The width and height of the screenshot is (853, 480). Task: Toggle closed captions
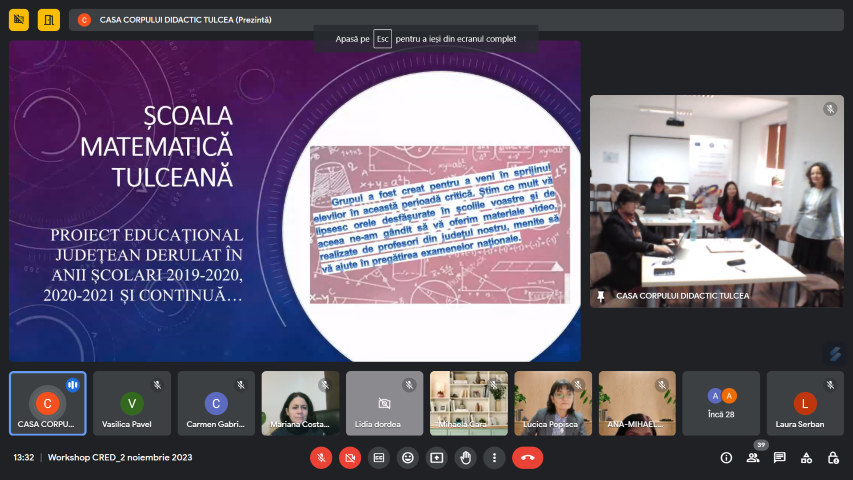tap(378, 457)
